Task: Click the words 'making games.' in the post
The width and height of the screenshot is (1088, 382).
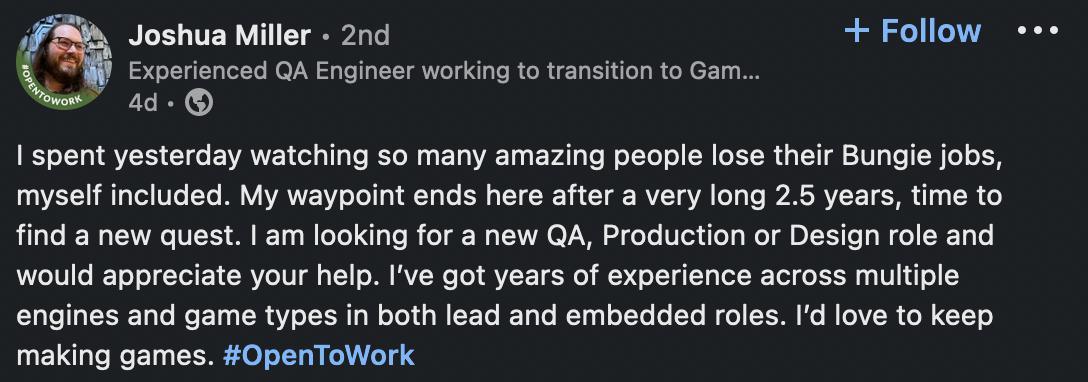Action: pos(112,356)
